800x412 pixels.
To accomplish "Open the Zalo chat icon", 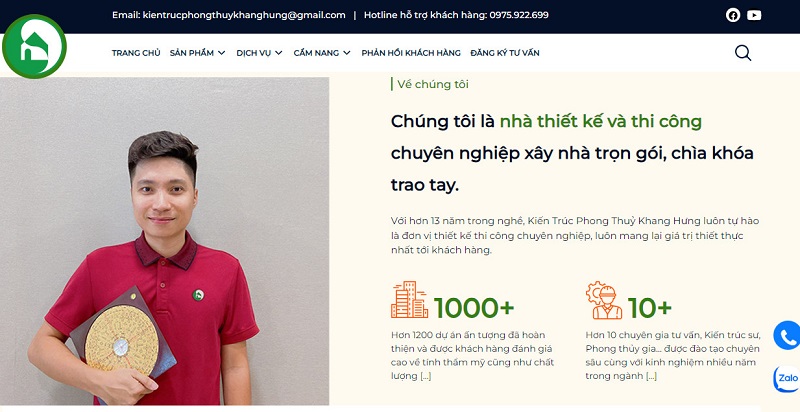I will (x=787, y=379).
